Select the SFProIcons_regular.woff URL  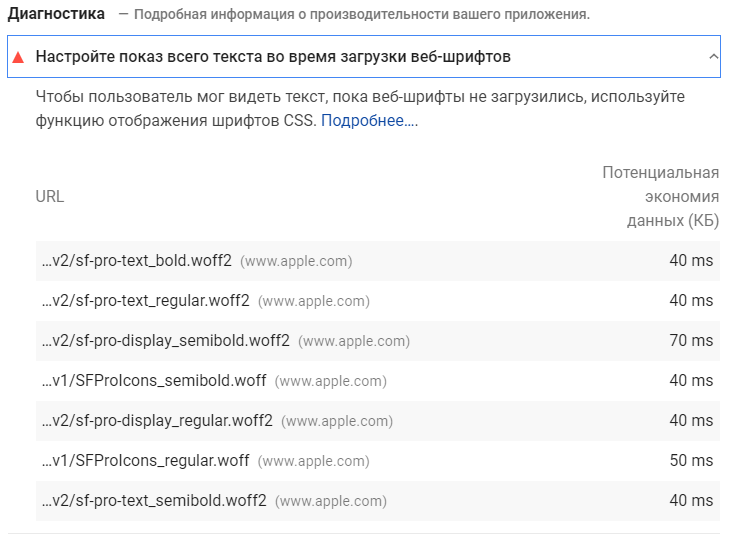pos(145,461)
